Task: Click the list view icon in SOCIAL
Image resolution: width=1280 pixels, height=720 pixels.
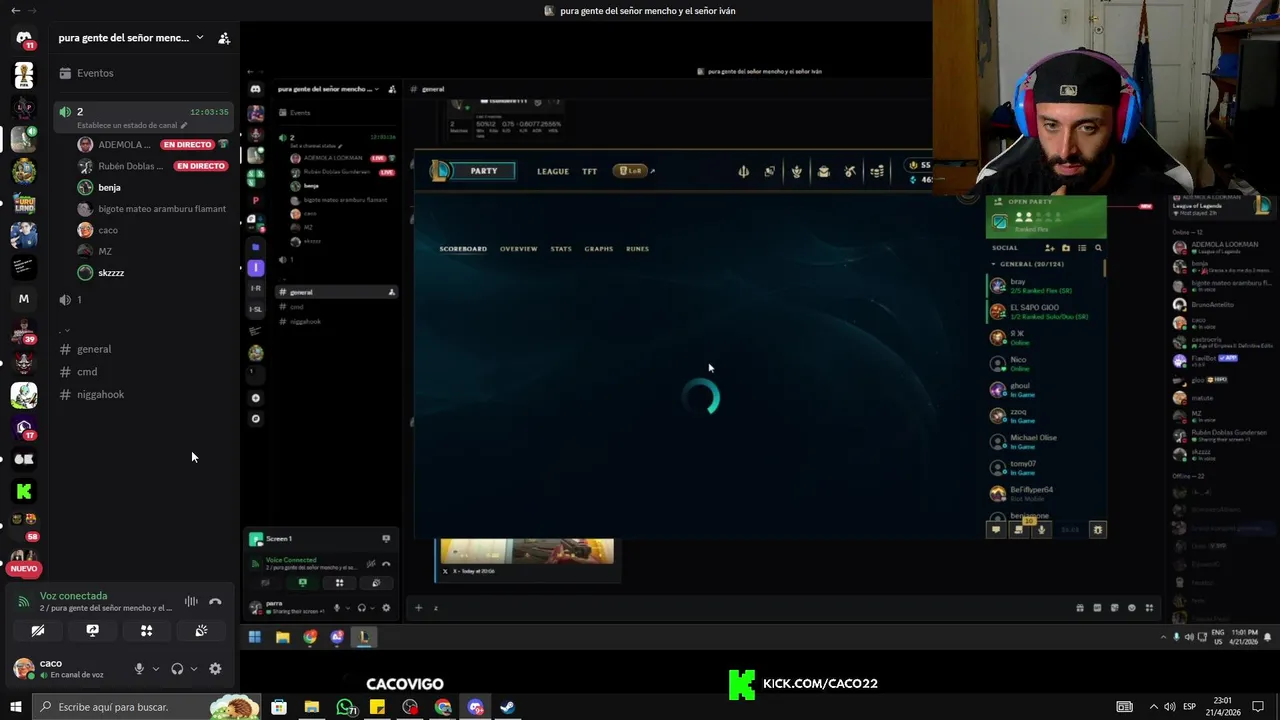Action: (x=1082, y=248)
